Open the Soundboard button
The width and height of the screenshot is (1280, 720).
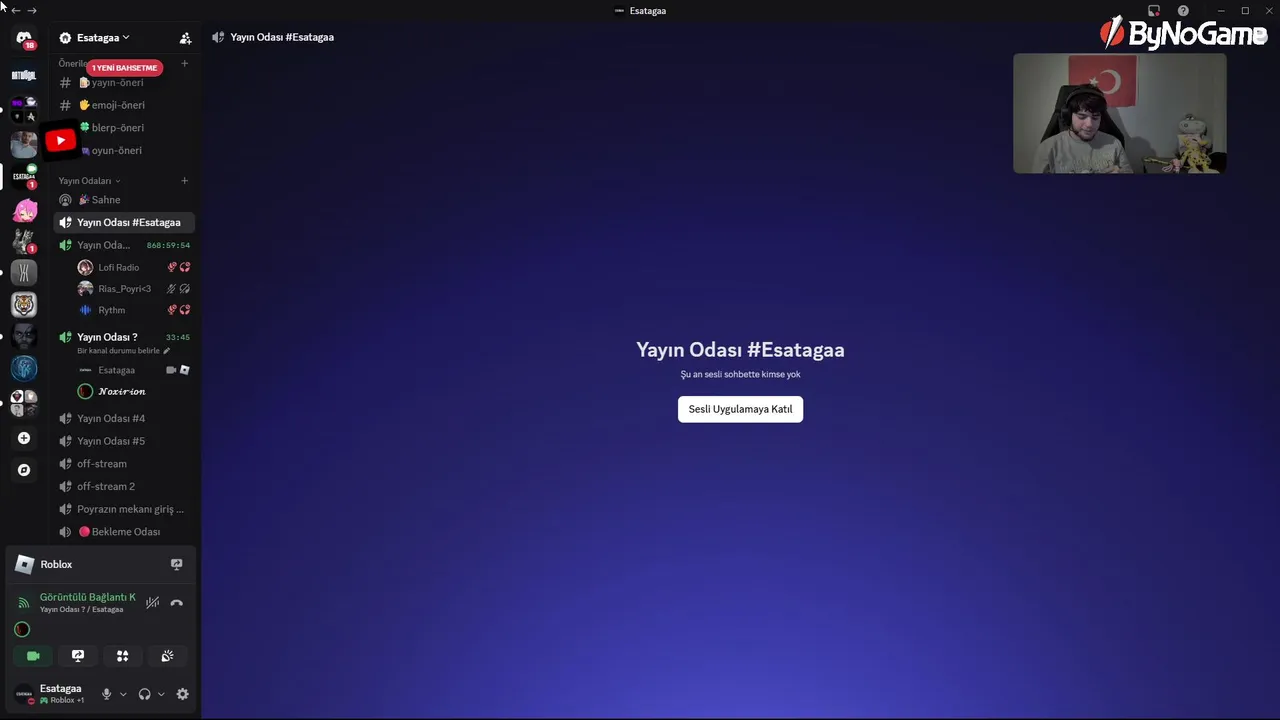pos(167,656)
